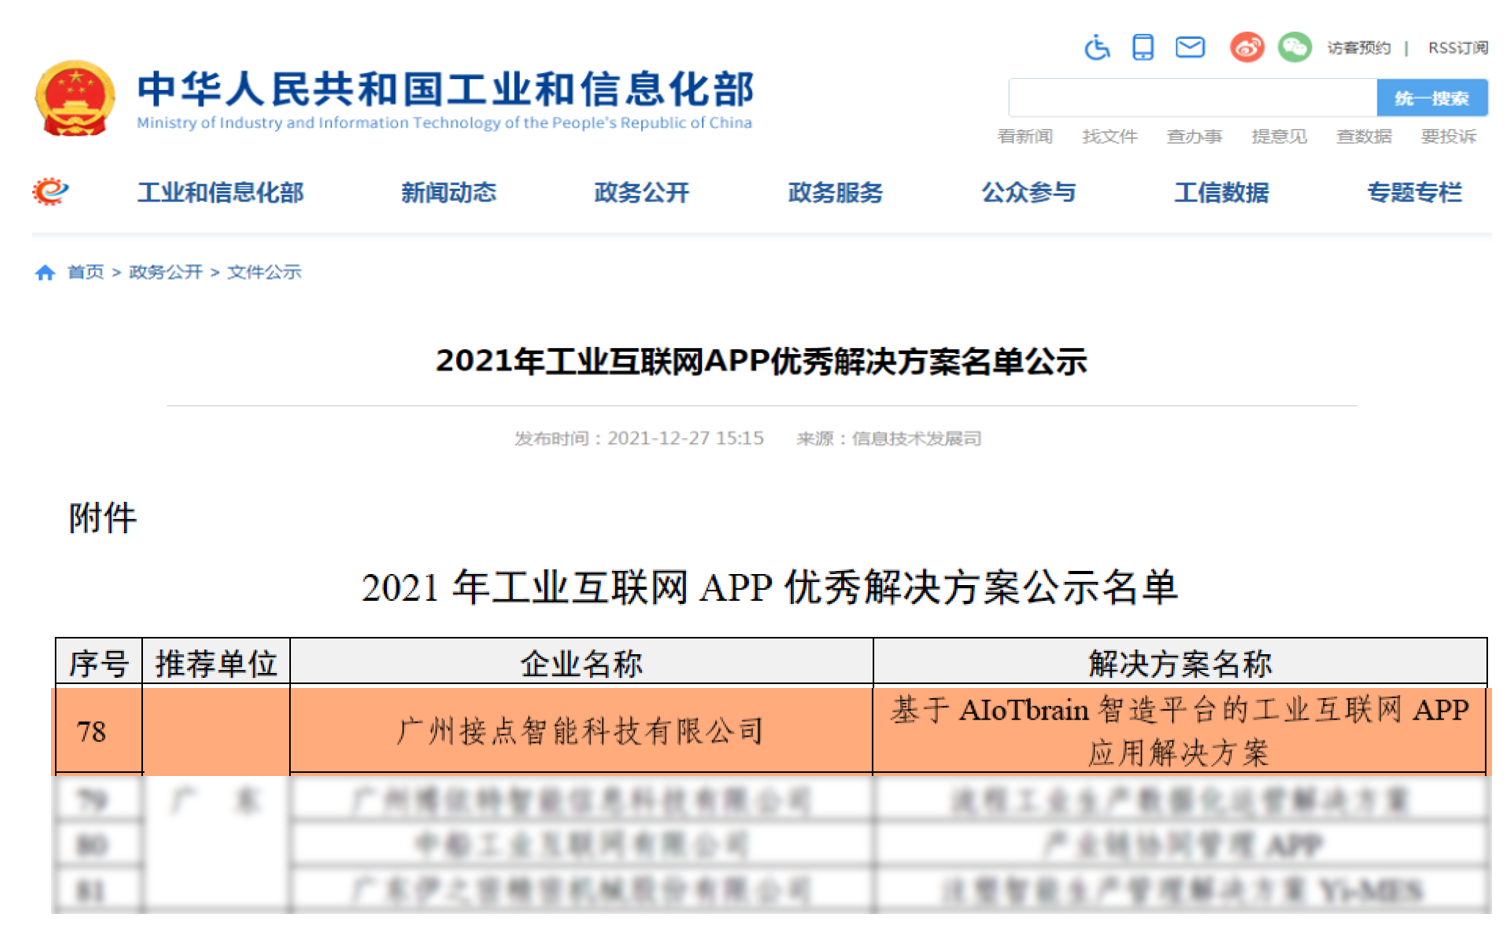Click the national emblem ministry logo
1512x932 pixels.
tap(77, 98)
